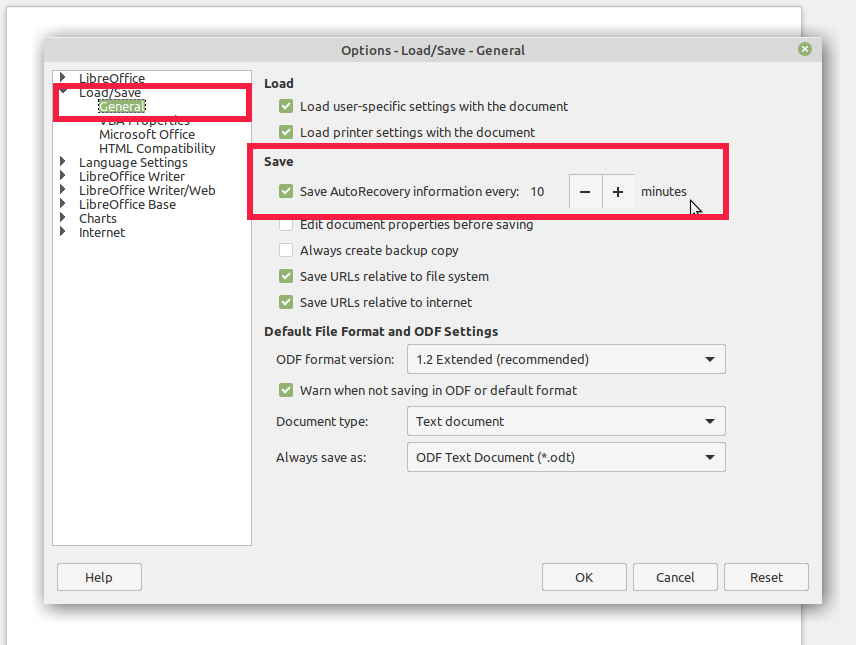Expand the LibreOffice Writer node arrow
This screenshot has height=645, width=856.
[x=63, y=175]
